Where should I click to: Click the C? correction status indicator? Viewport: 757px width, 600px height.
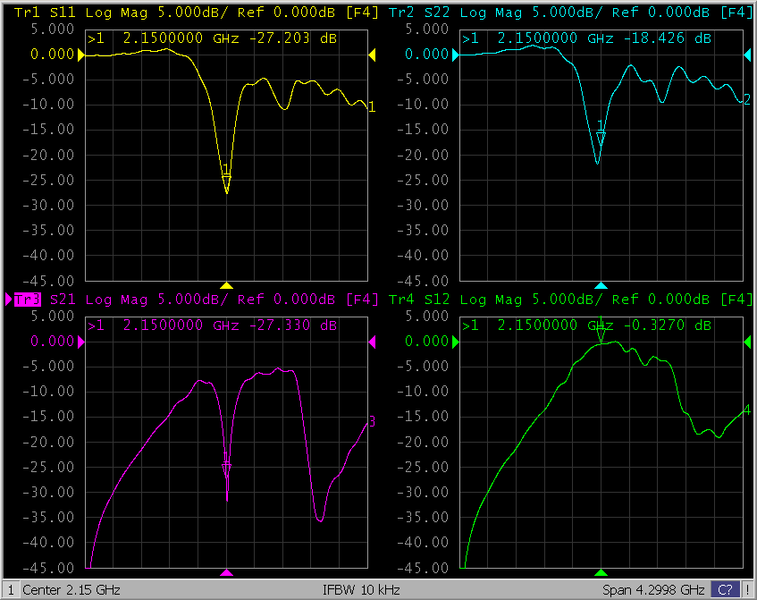pyautogui.click(x=725, y=590)
